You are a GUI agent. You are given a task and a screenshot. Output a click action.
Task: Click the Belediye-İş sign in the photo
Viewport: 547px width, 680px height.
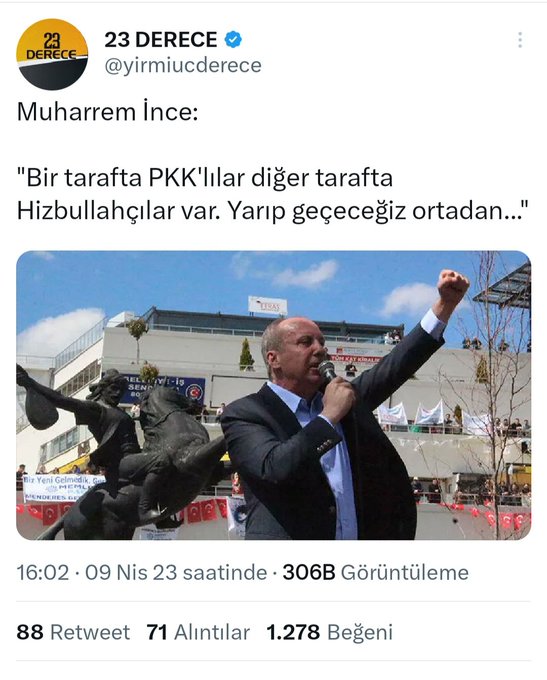(164, 389)
